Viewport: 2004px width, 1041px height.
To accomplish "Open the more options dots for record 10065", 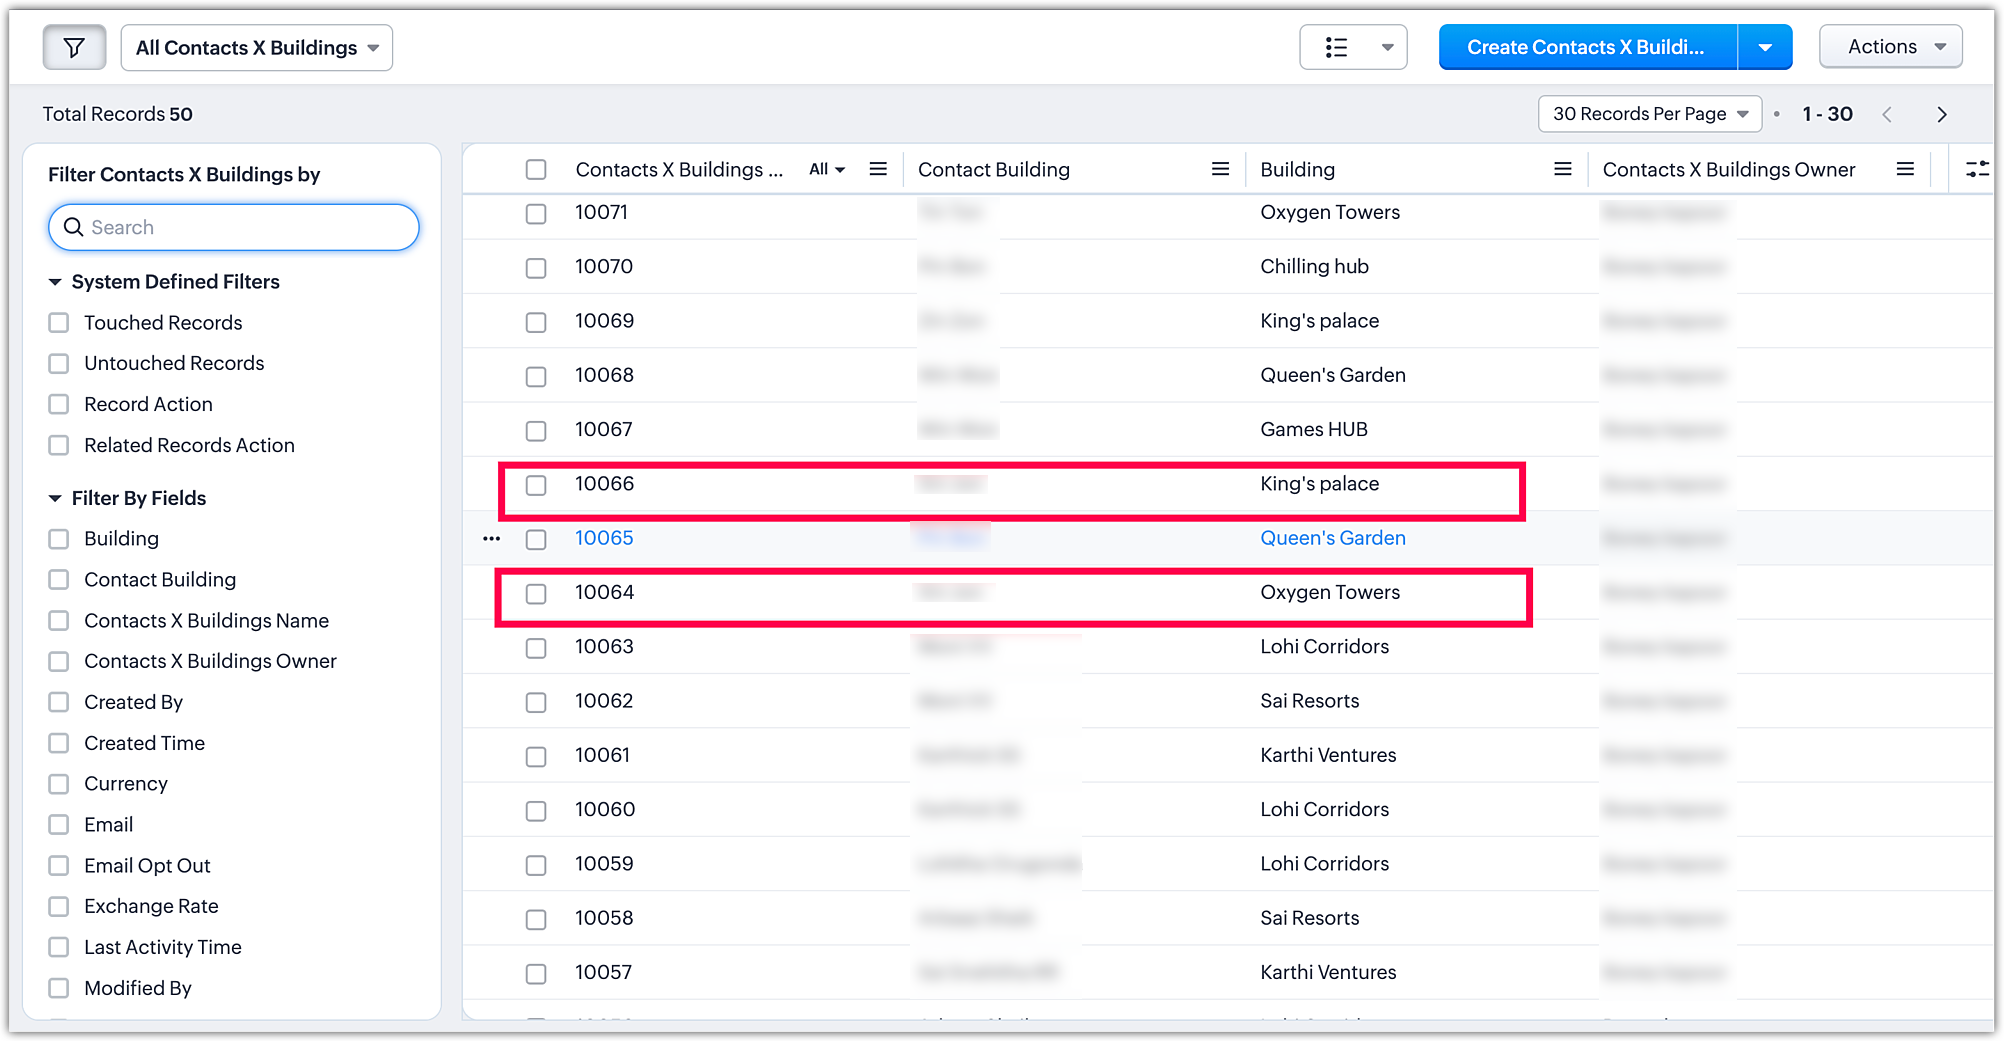I will coord(491,538).
